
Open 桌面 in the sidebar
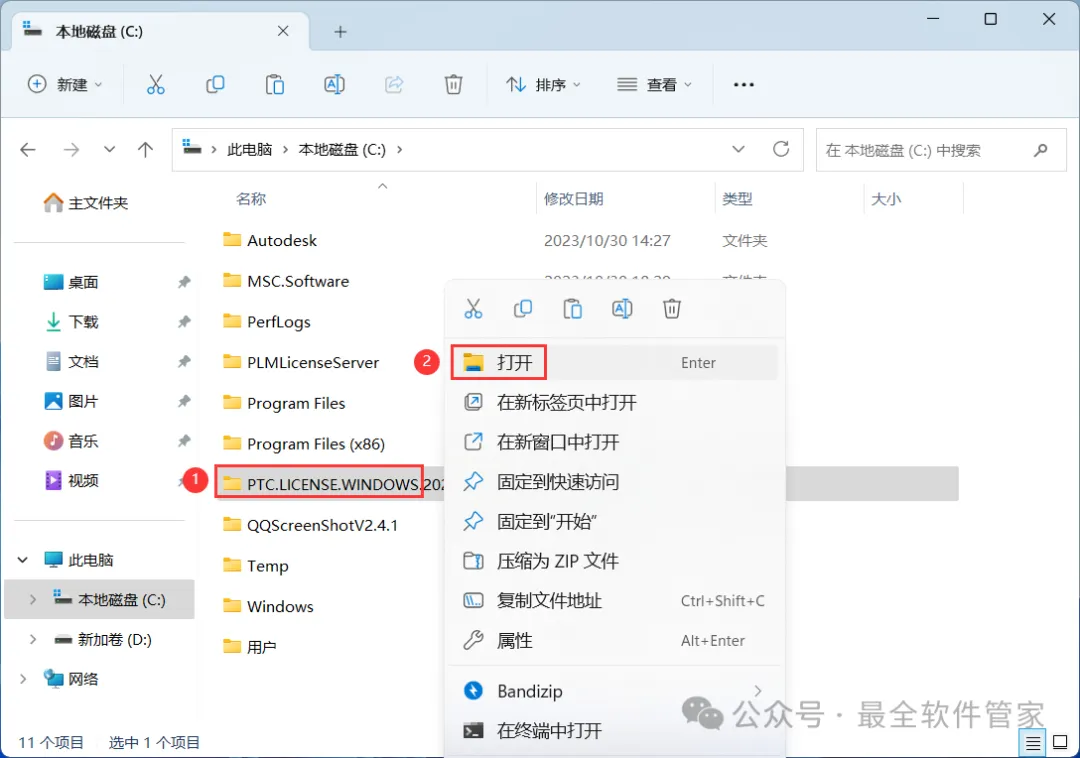point(72,282)
